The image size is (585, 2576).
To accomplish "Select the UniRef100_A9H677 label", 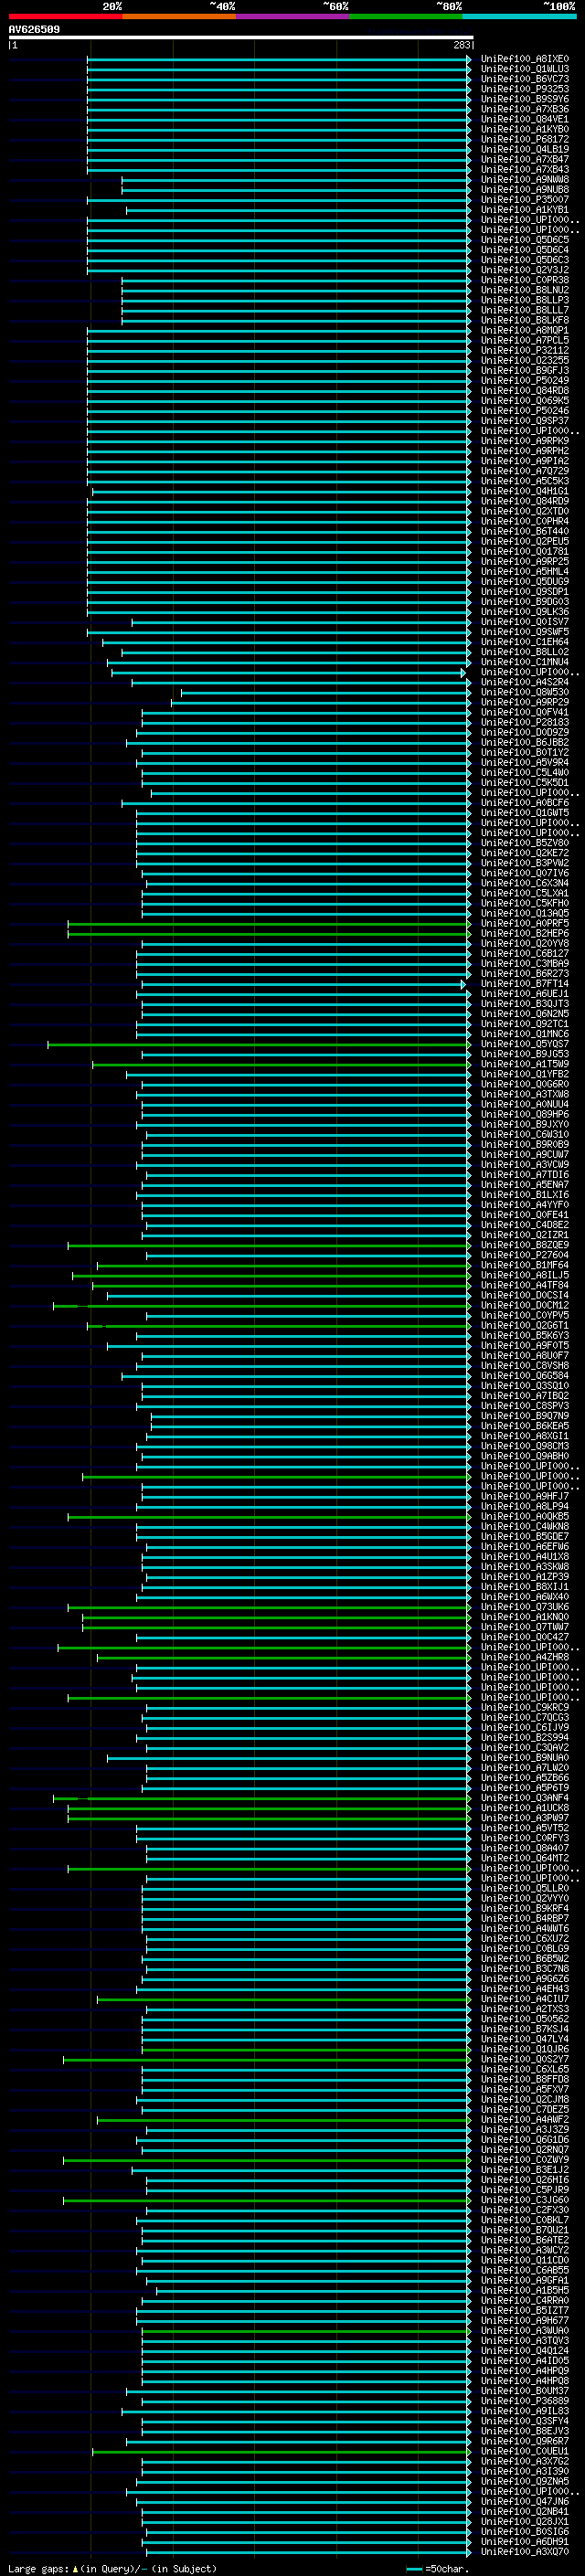I will [x=525, y=2320].
